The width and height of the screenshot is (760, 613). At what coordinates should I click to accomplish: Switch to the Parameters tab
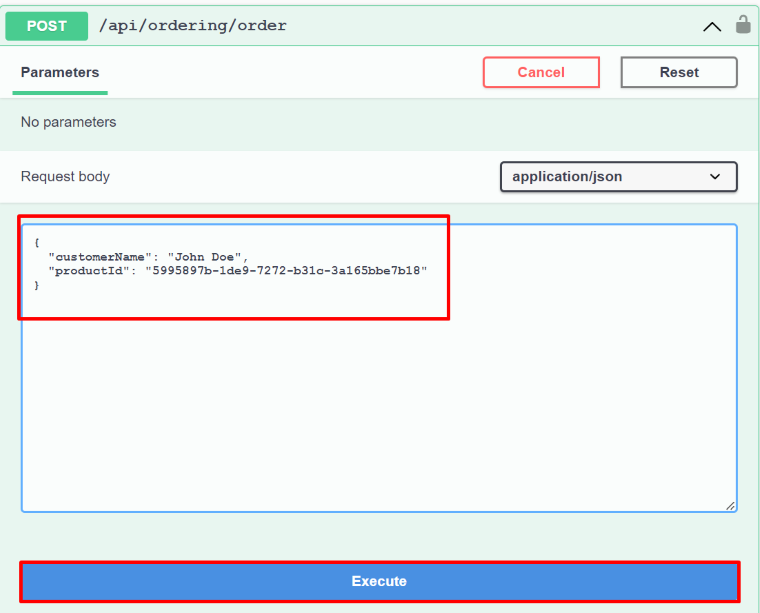(60, 72)
